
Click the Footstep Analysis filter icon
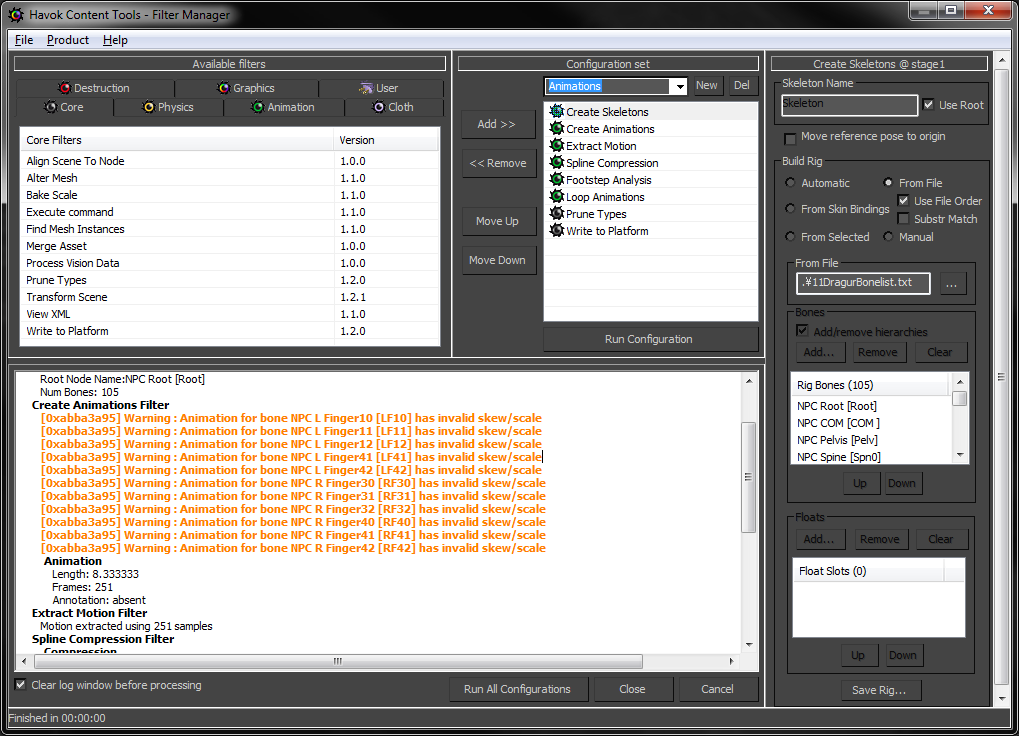click(x=557, y=179)
